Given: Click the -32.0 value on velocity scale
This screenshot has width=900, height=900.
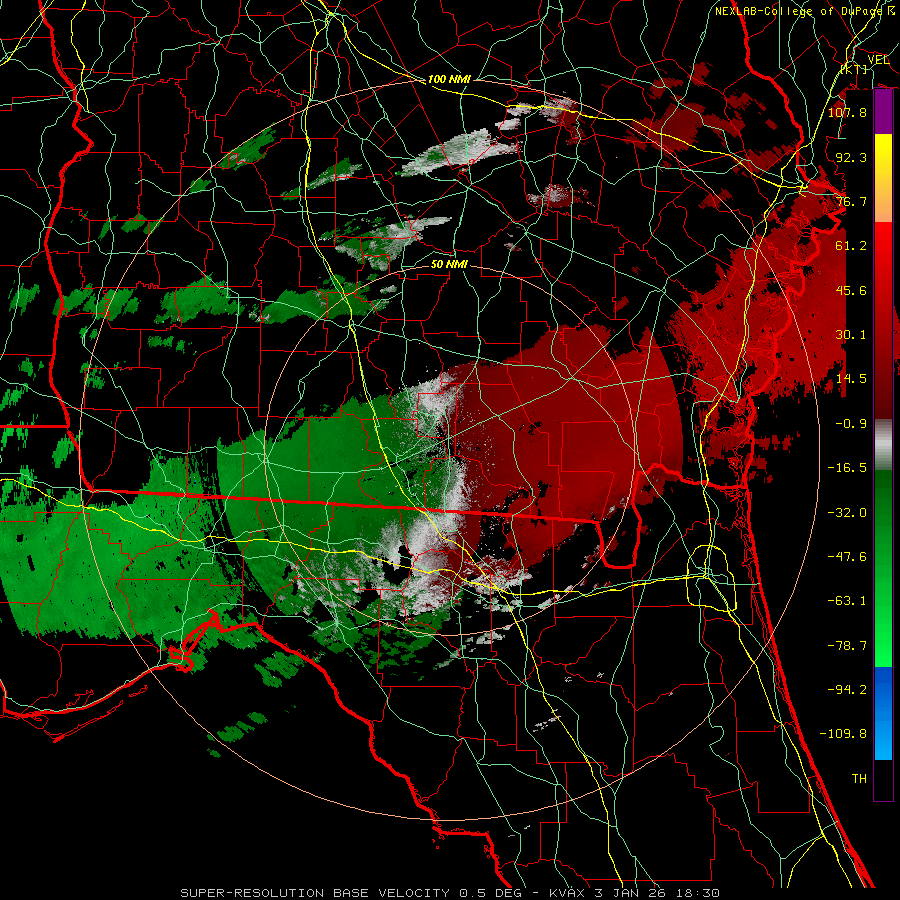Looking at the screenshot, I should [847, 513].
